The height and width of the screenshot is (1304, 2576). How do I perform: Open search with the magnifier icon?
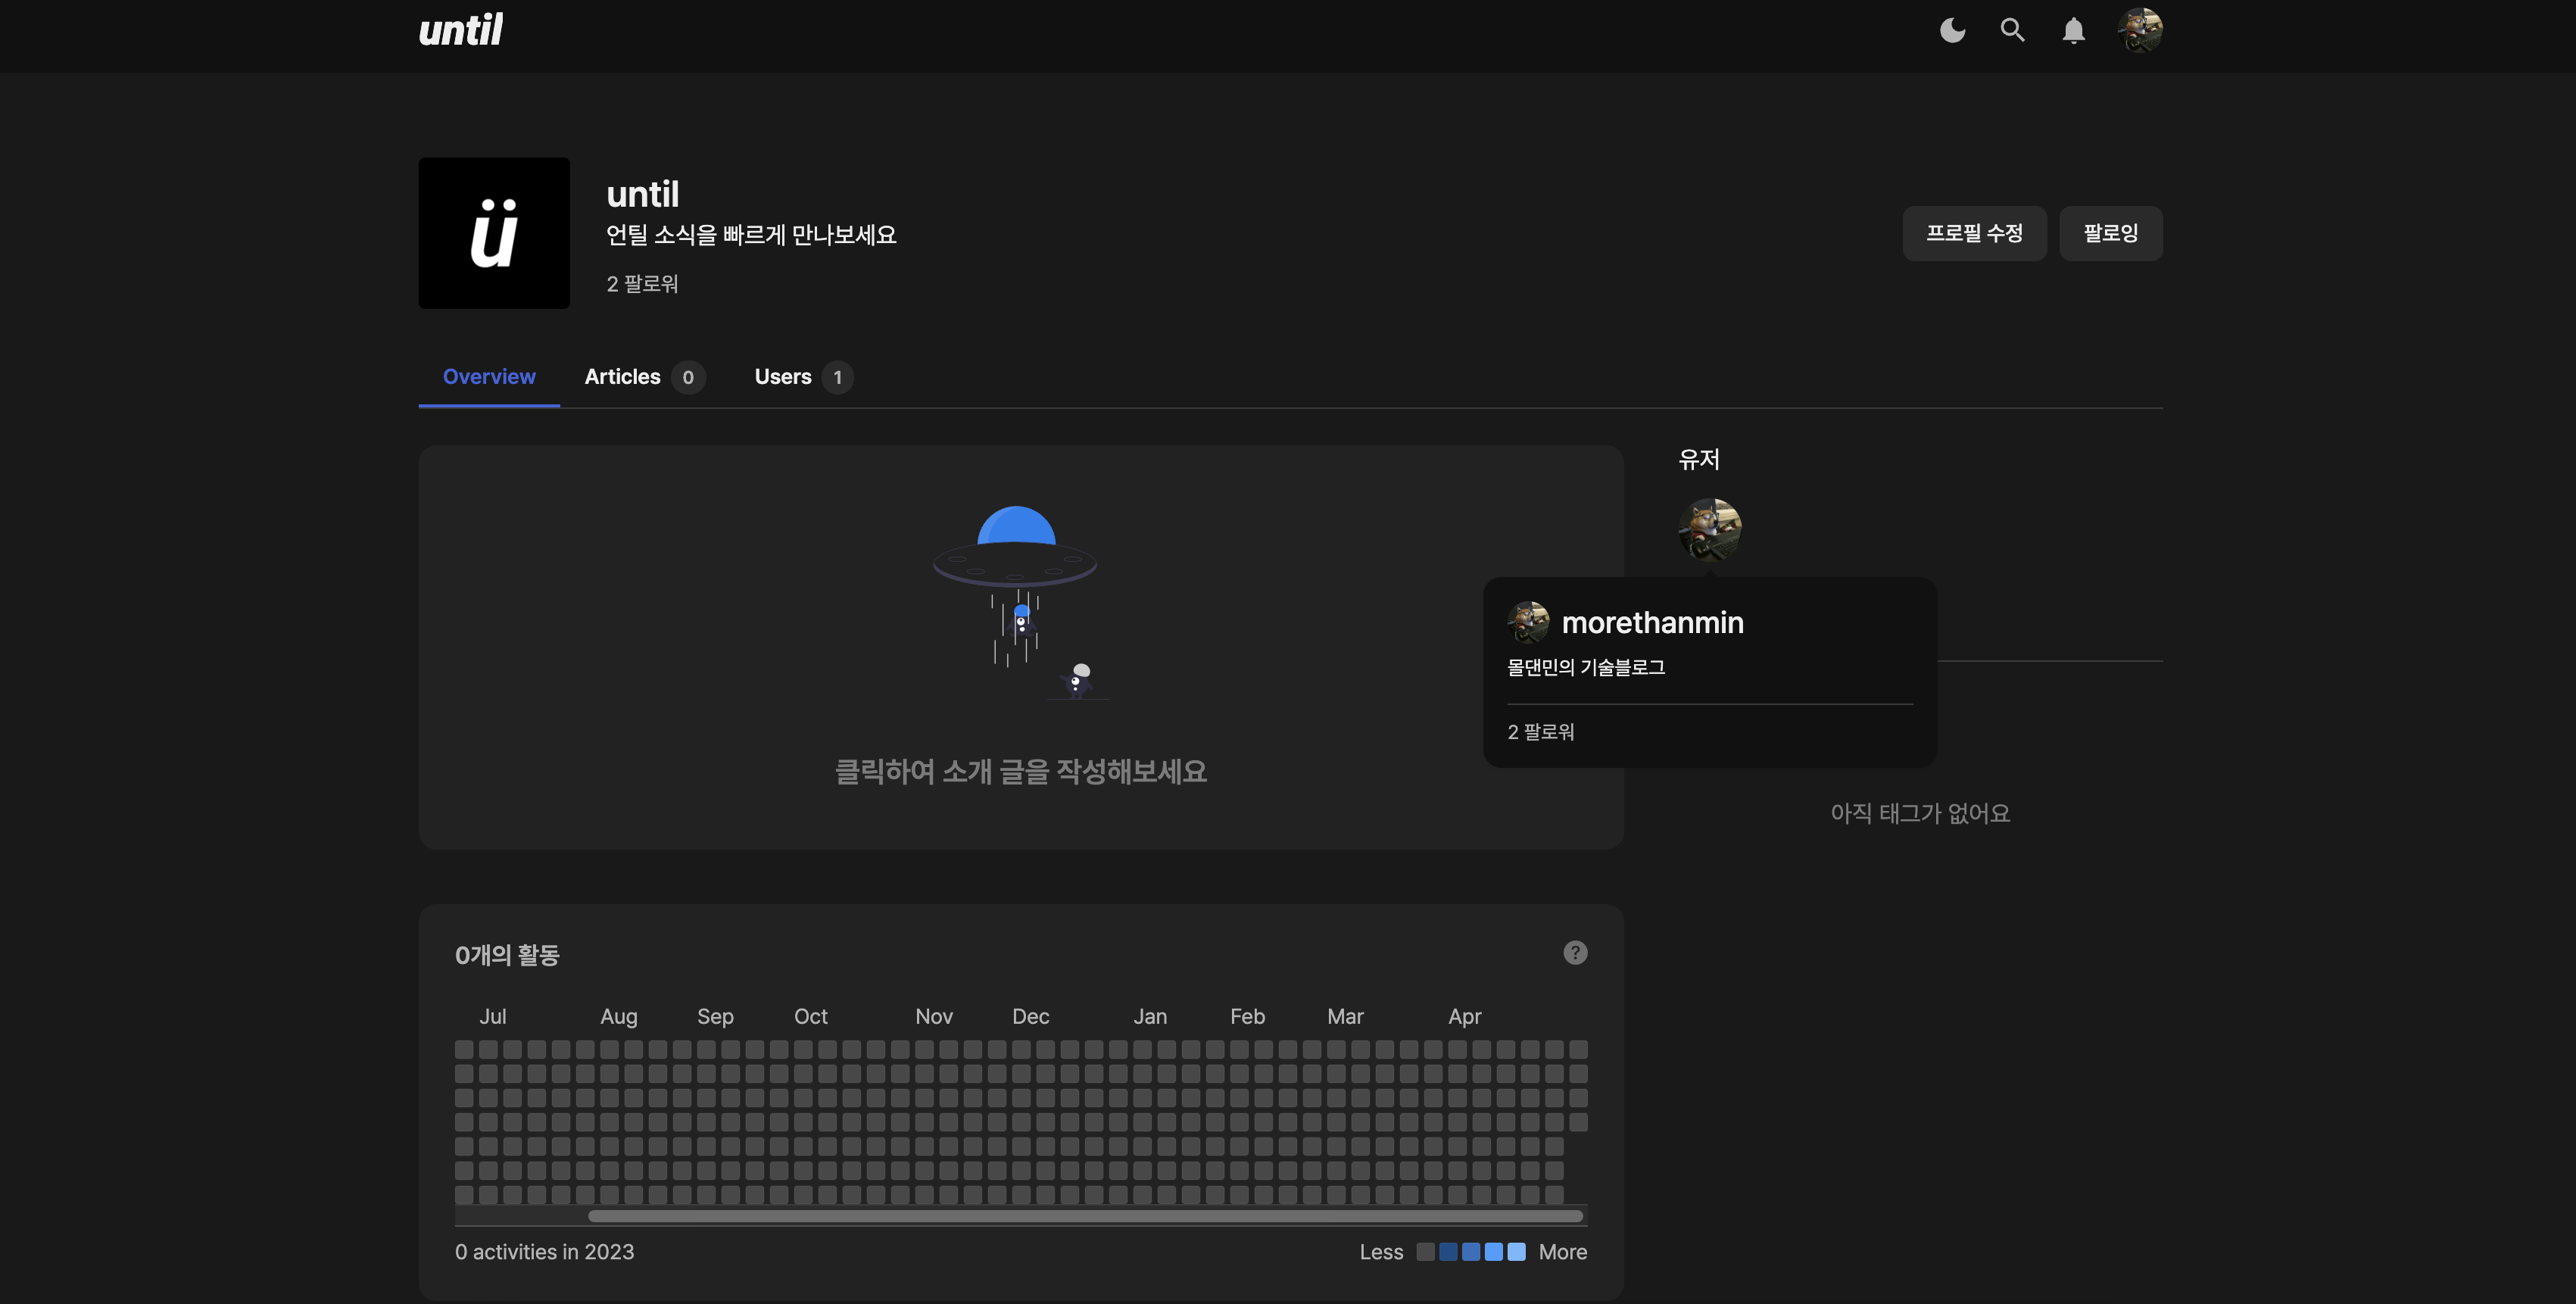(x=2012, y=30)
